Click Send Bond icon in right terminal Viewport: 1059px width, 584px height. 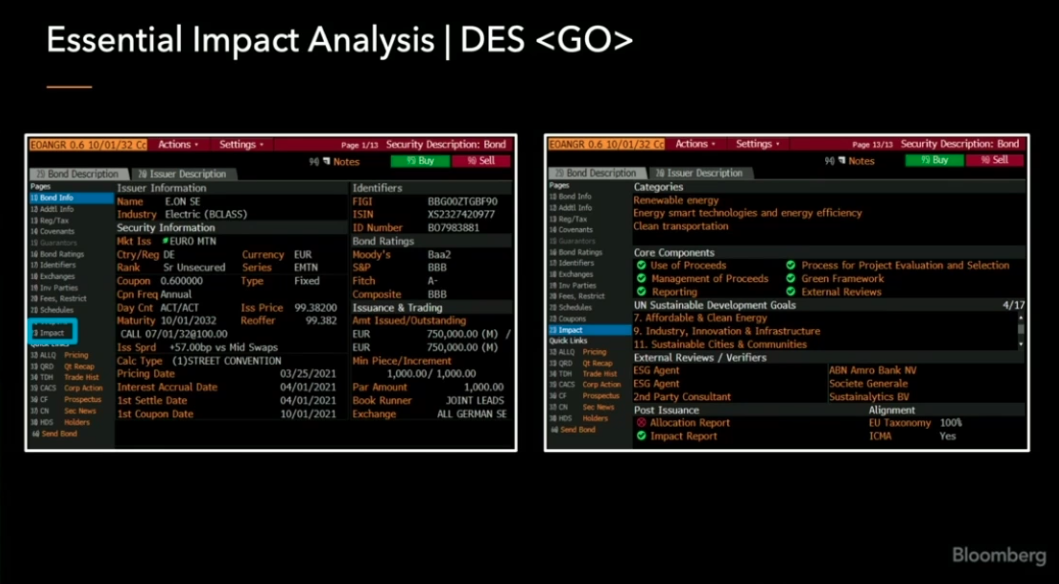554,429
